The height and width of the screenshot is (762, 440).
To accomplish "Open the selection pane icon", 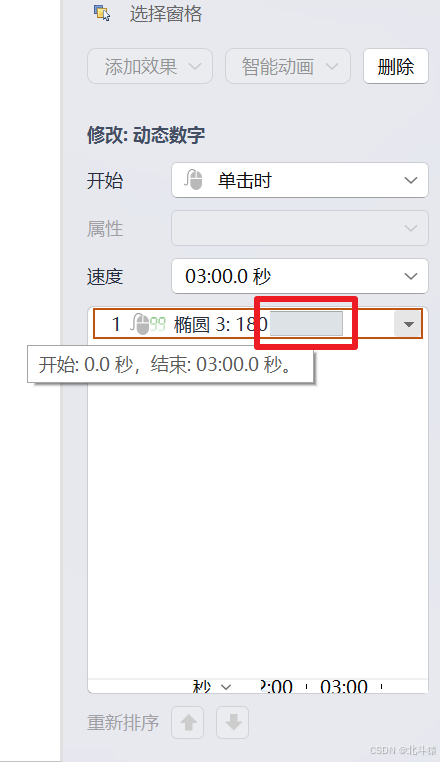I will coord(102,13).
